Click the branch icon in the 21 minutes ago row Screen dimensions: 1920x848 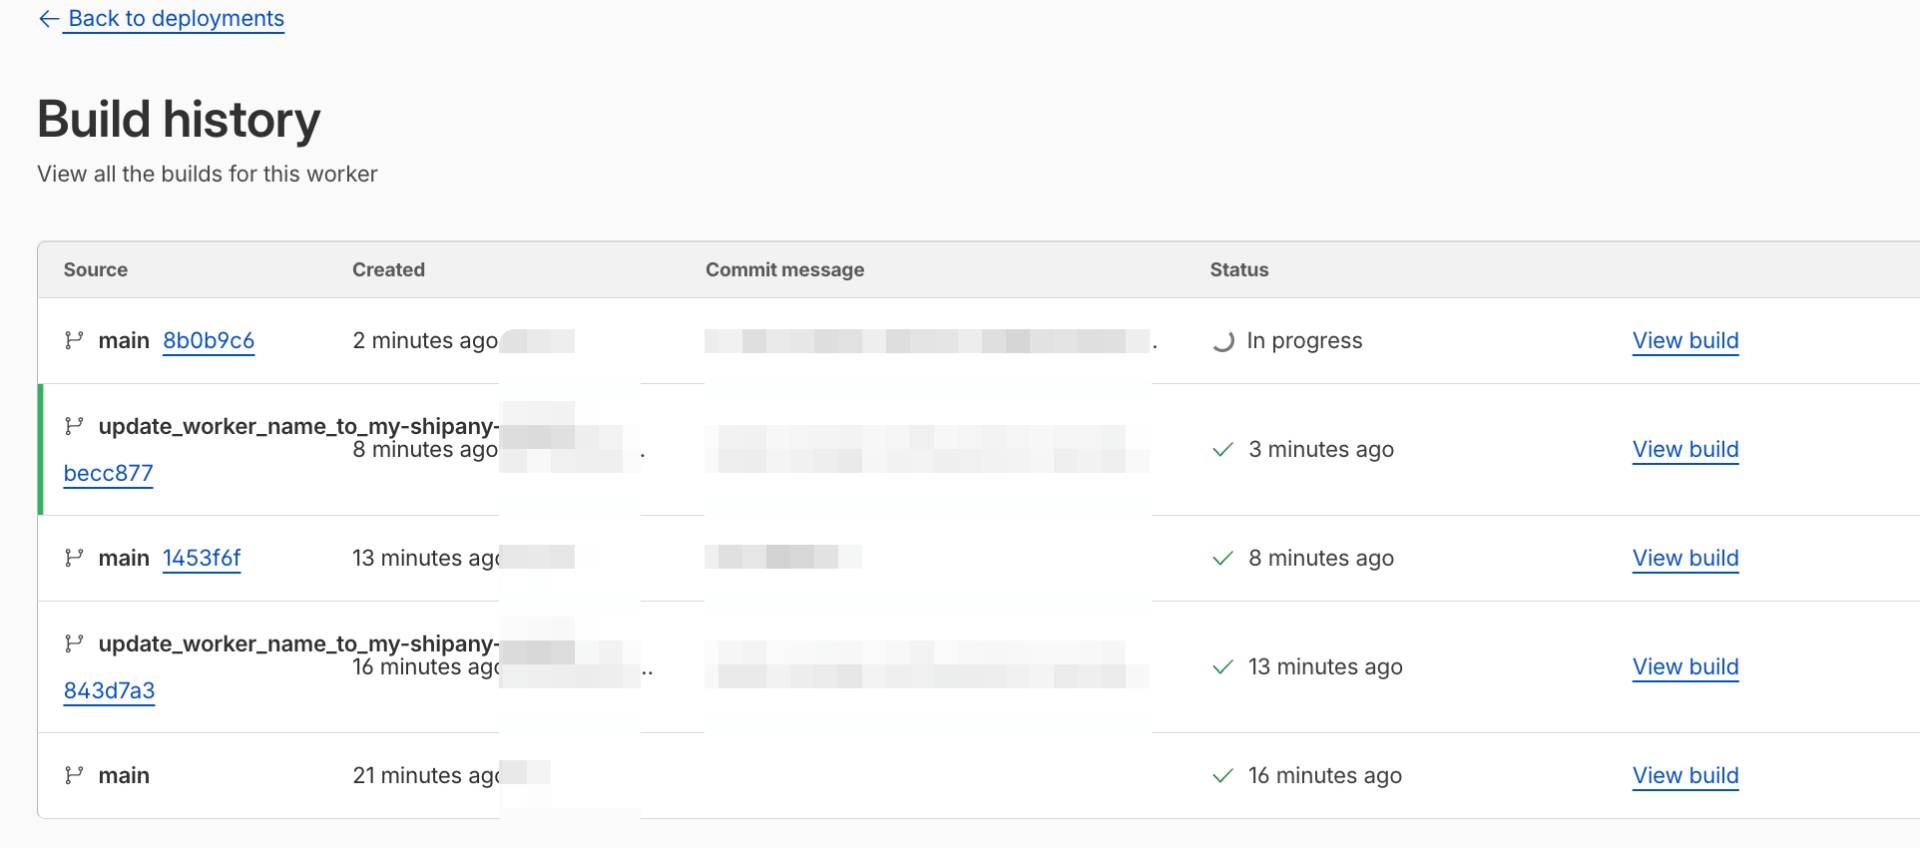click(x=73, y=775)
